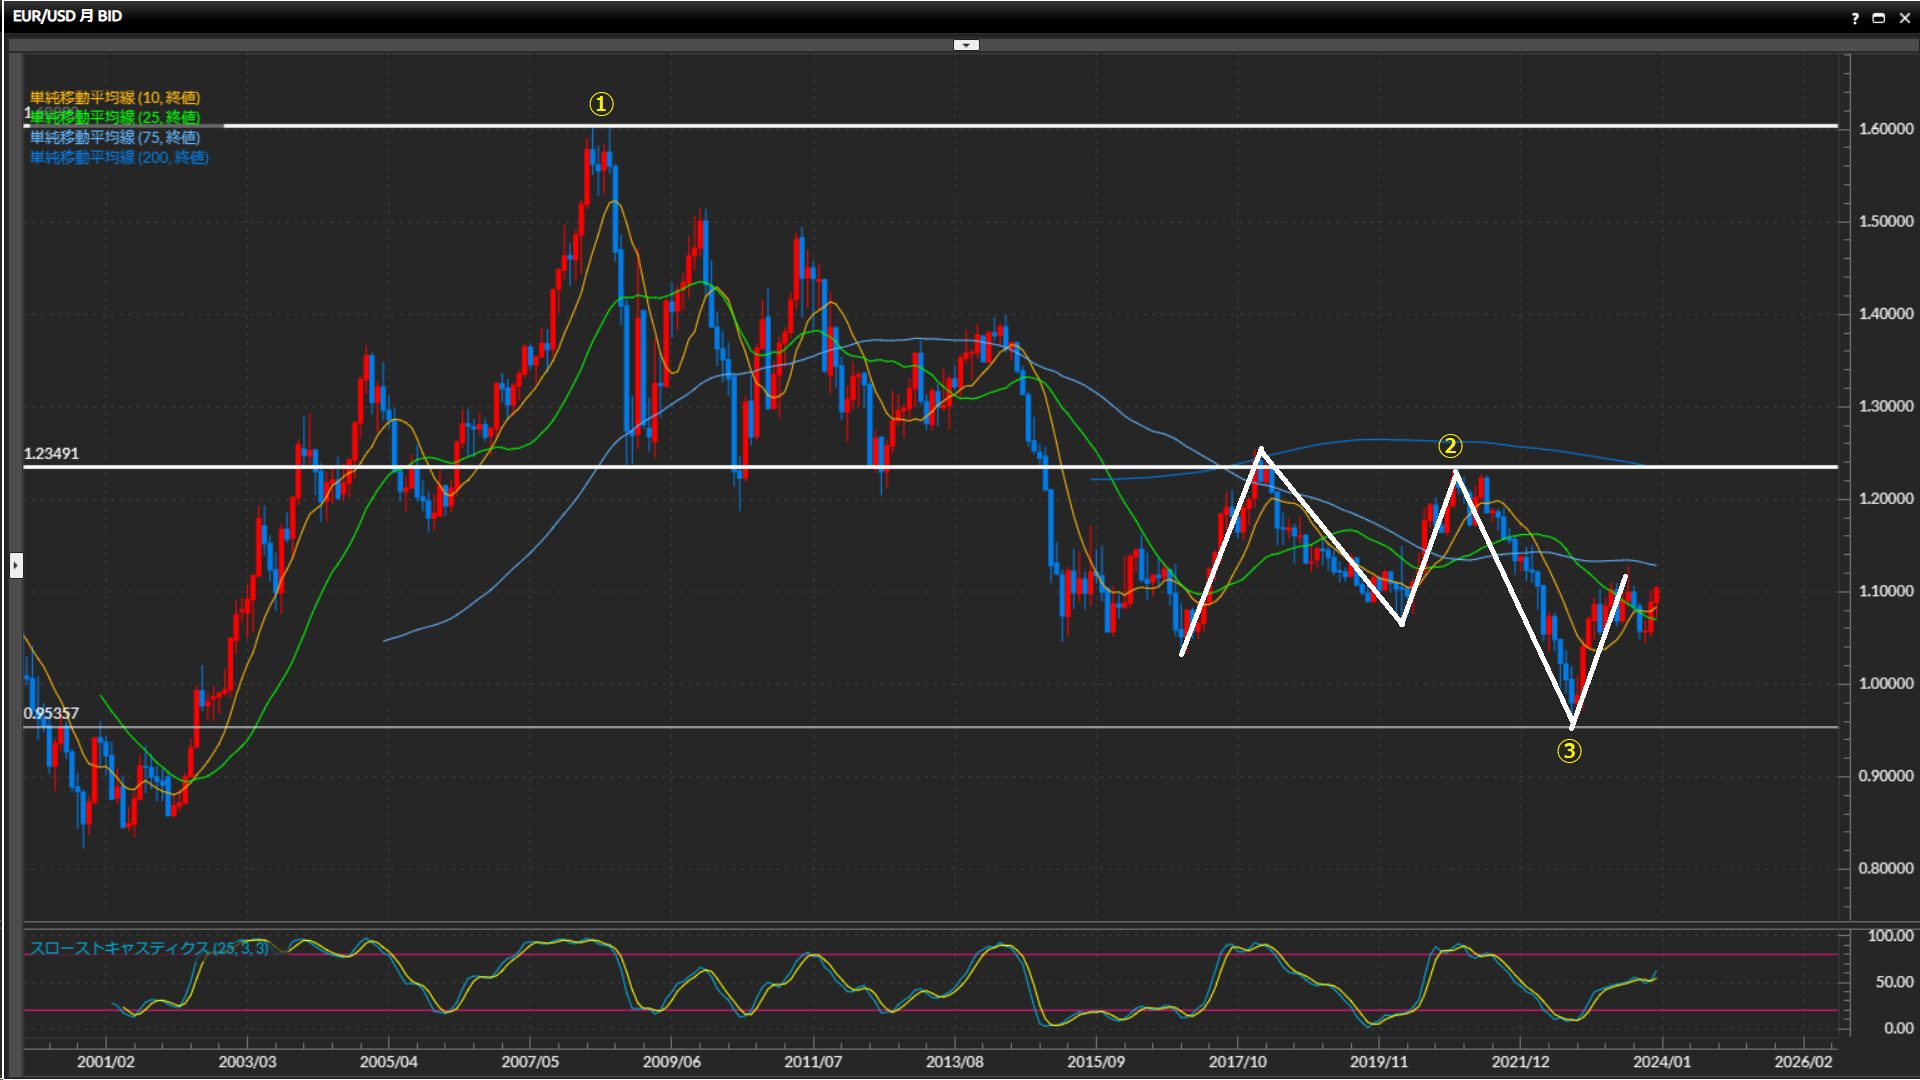
Task: Click the EUR/USD monthly BID title
Action: pyautogui.click(x=67, y=16)
